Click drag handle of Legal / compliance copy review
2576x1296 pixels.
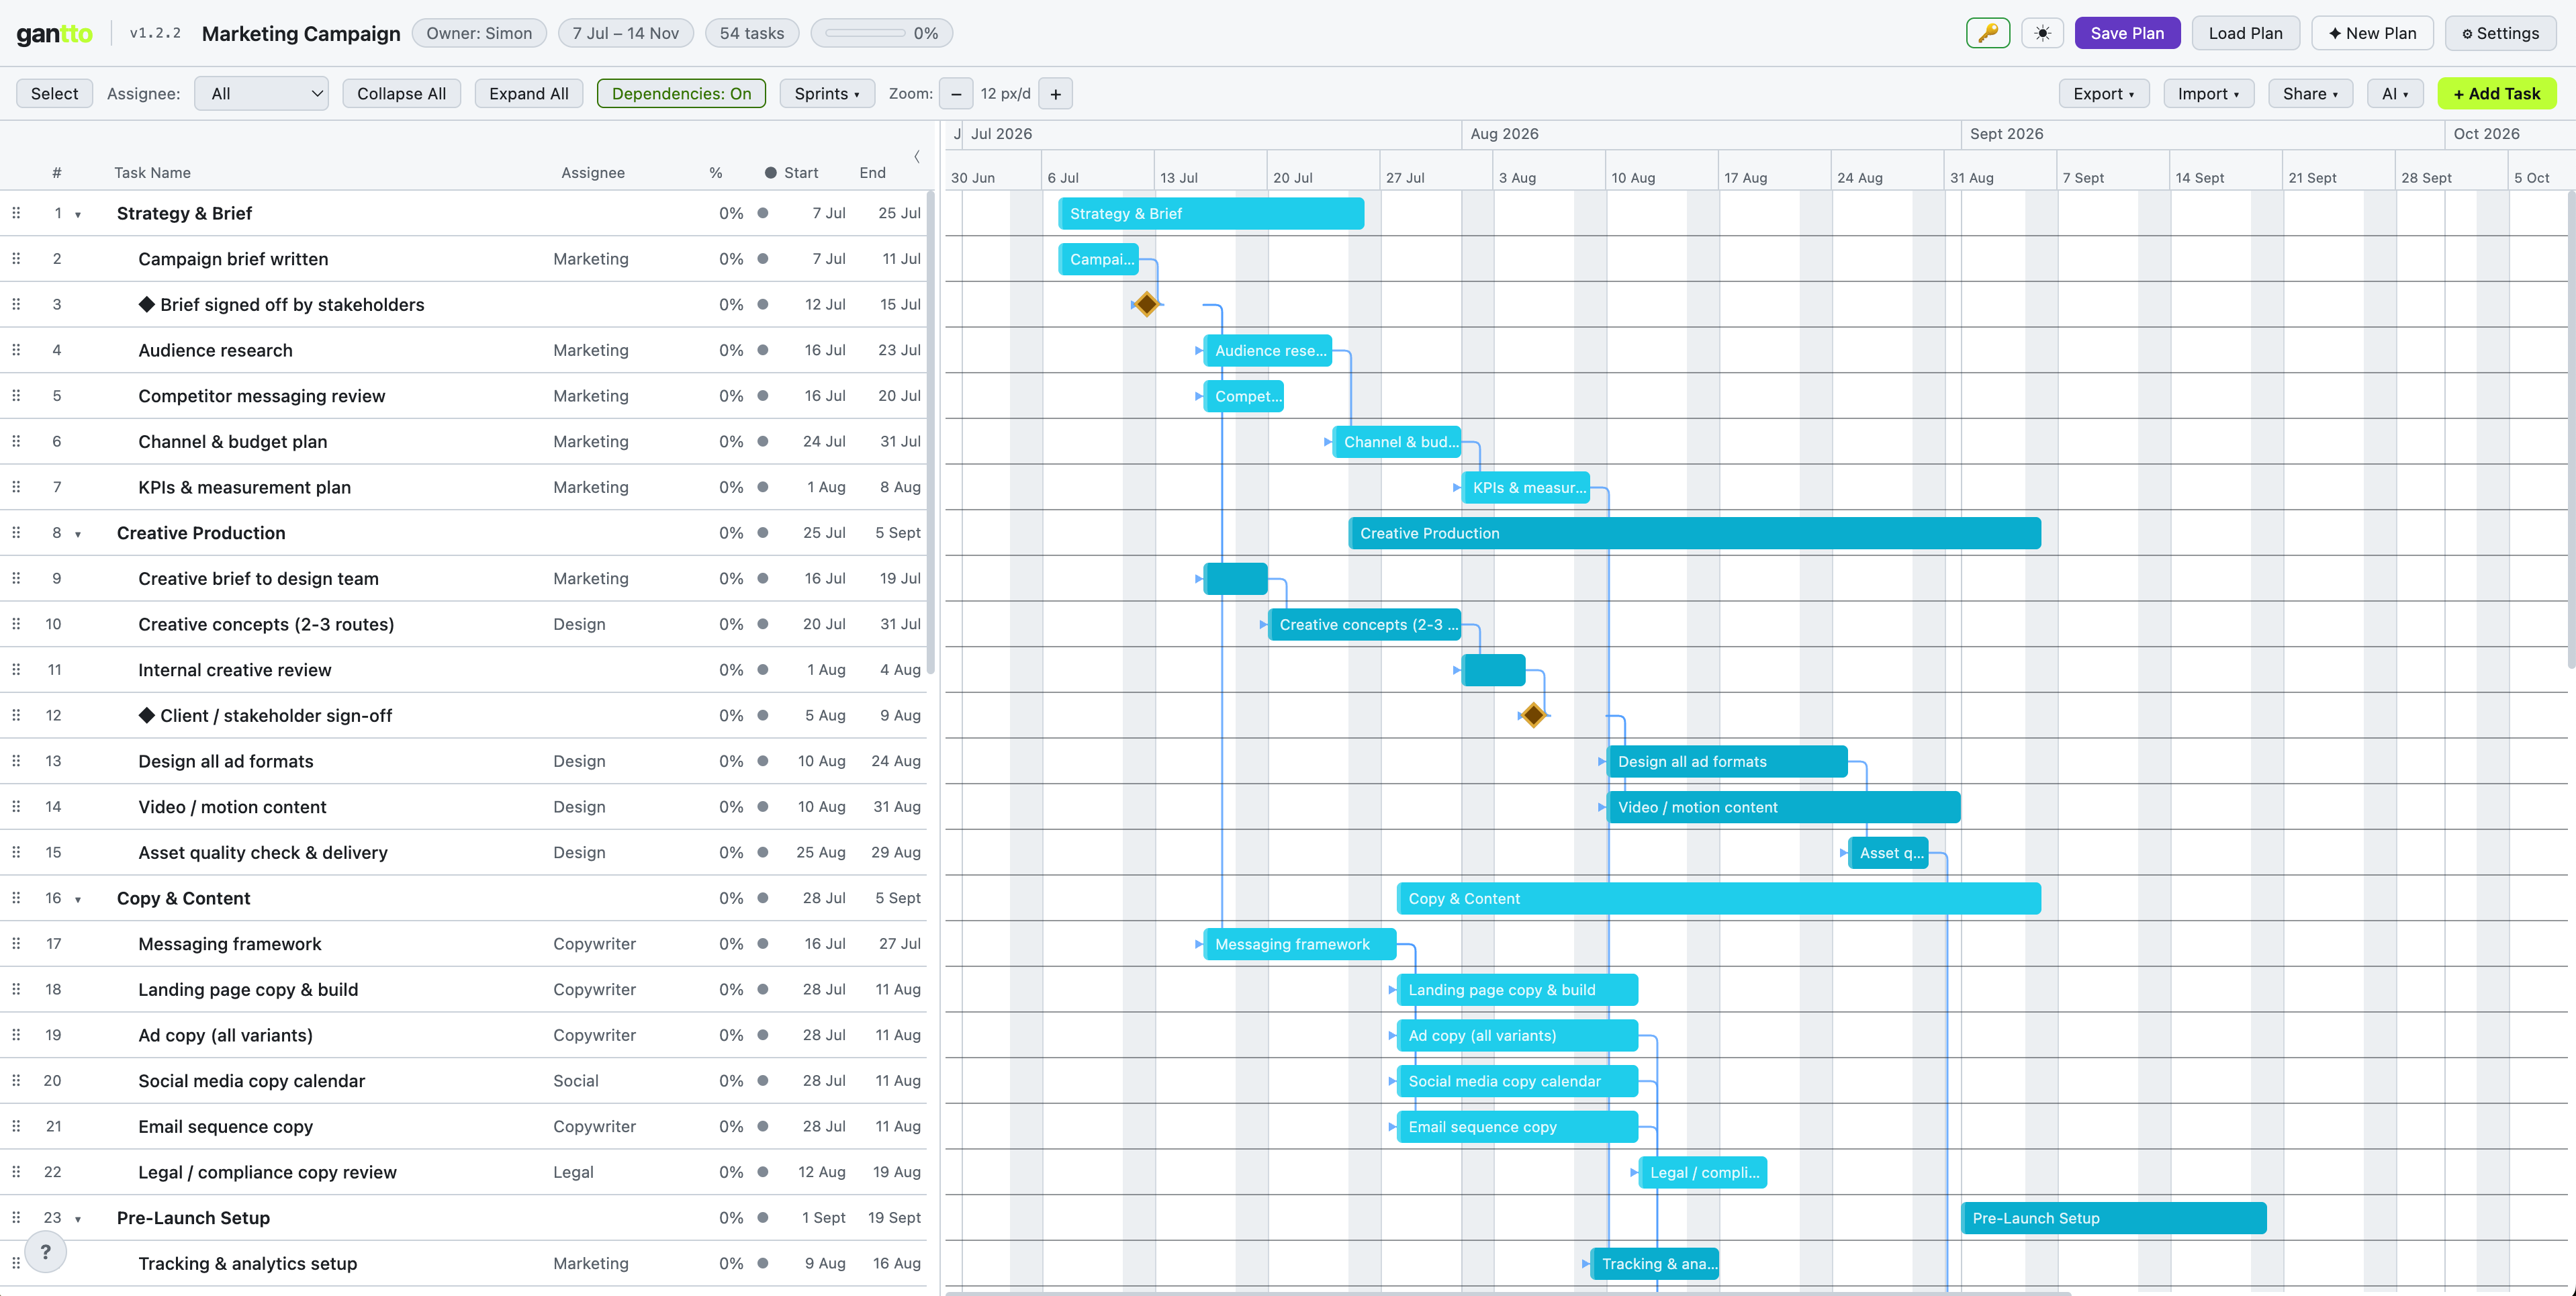click(x=16, y=1172)
